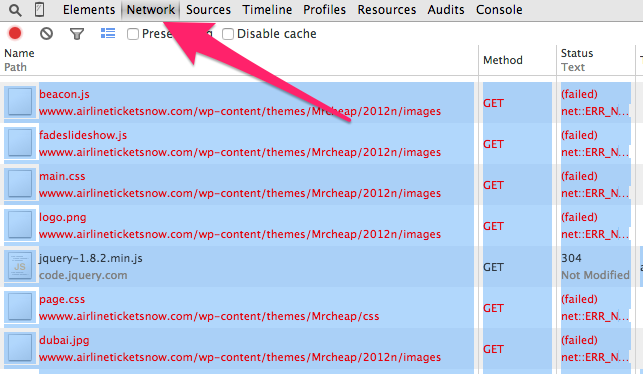Stop recording with the red record button
This screenshot has width=643, height=374.
point(15,33)
